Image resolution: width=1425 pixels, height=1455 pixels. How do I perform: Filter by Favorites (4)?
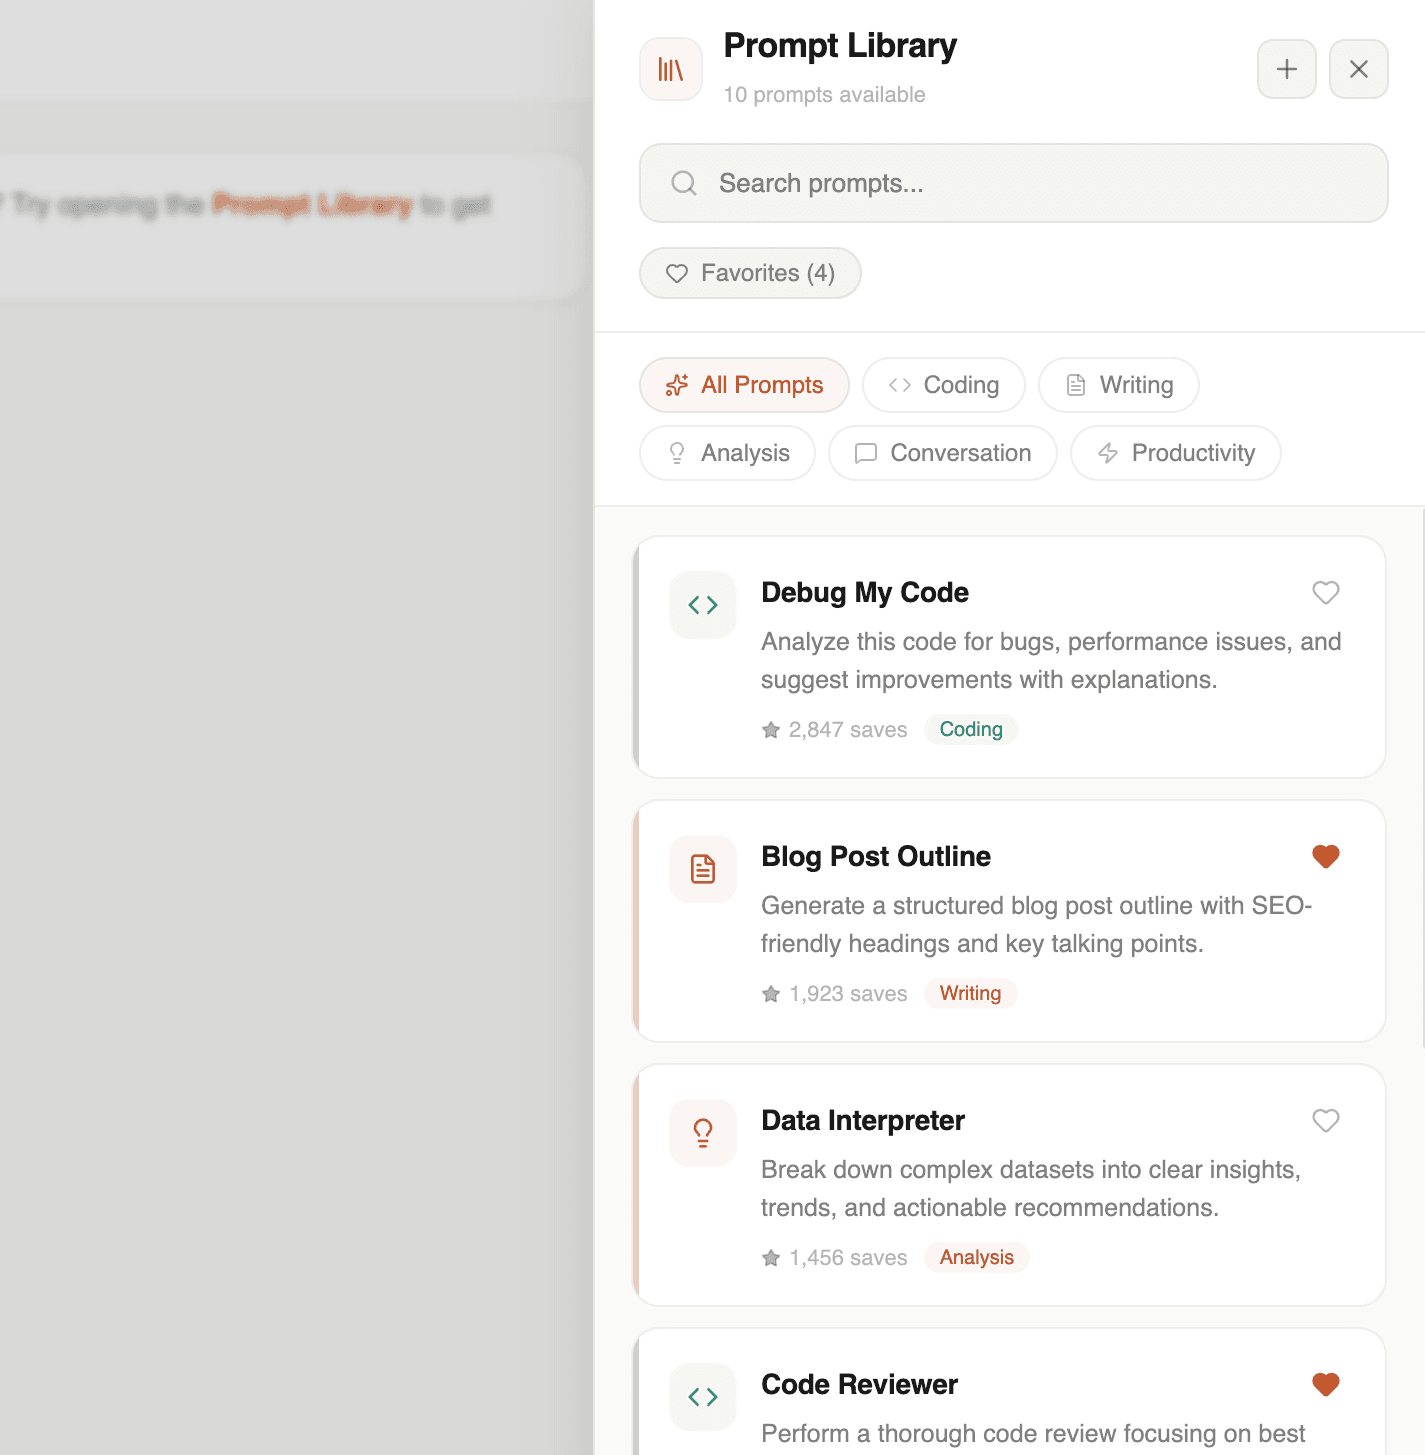click(x=750, y=273)
